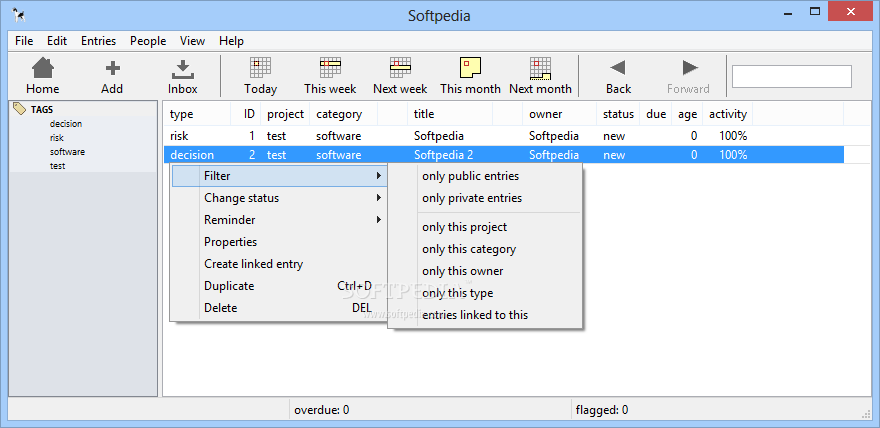Open the Inbox download icon
Image resolution: width=880 pixels, height=428 pixels.
[x=182, y=69]
